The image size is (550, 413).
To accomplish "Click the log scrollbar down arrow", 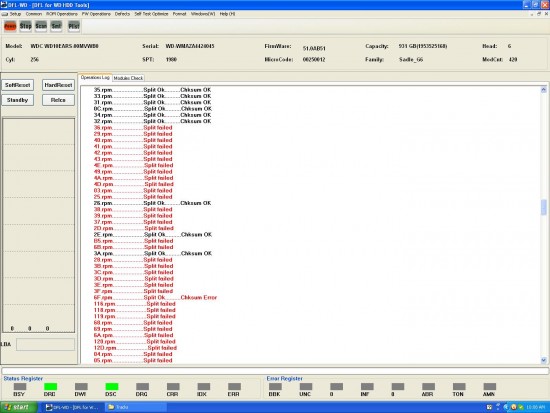I will point(543,360).
